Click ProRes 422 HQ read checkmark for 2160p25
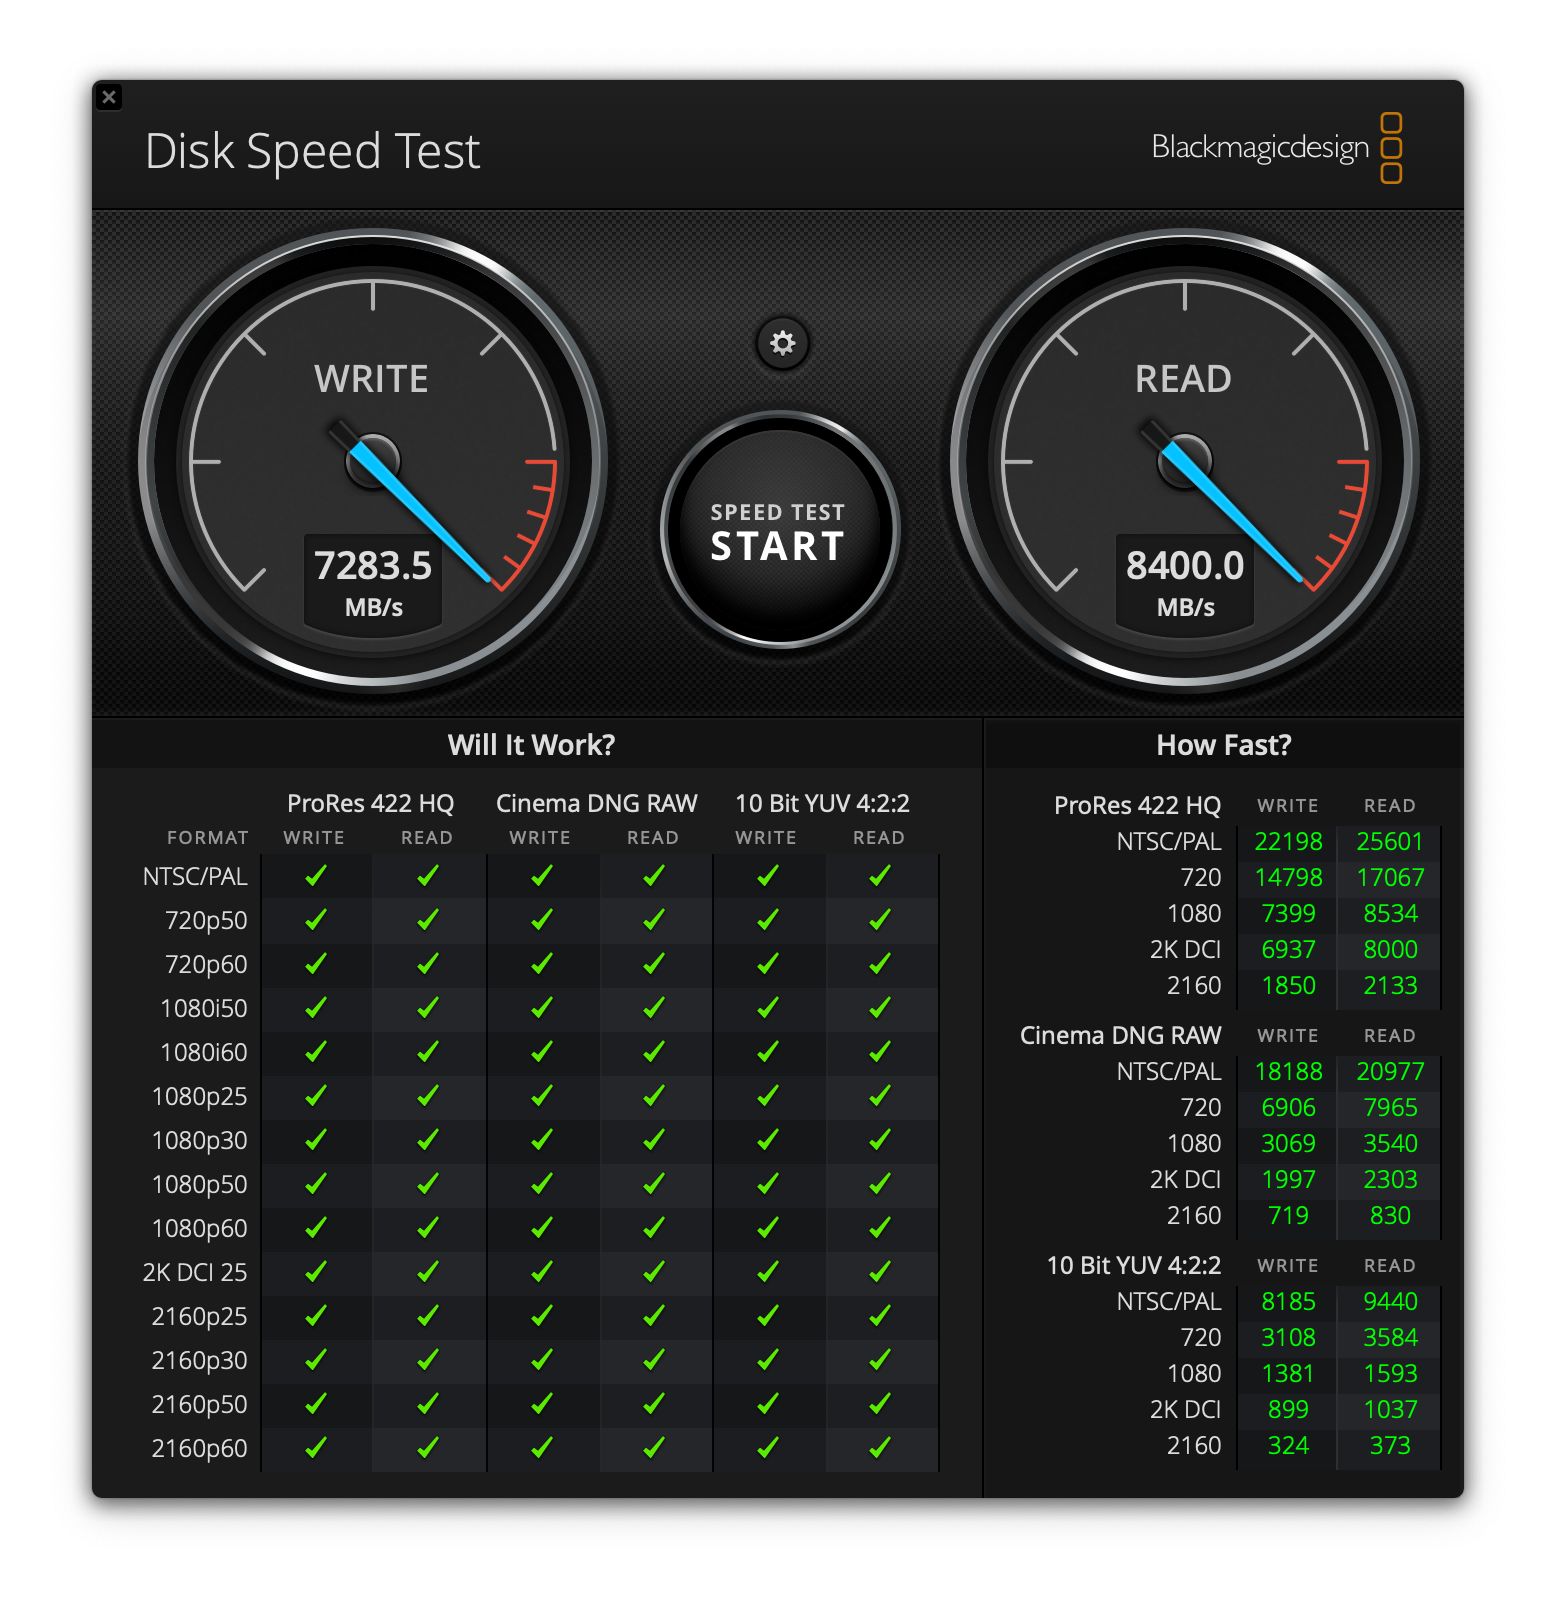1556x1604 pixels. 428,1316
